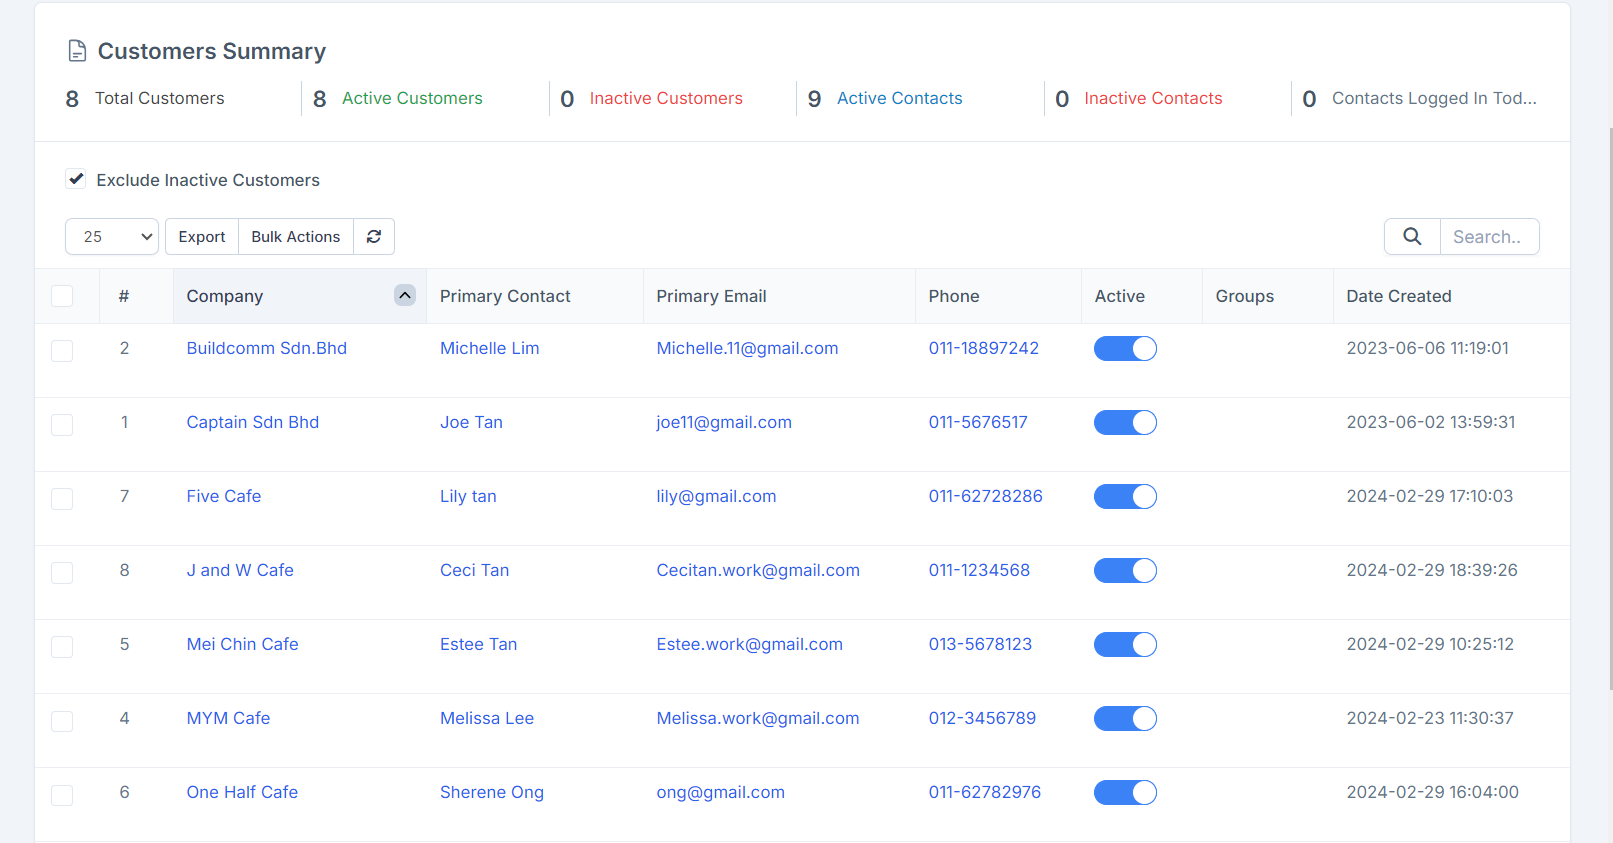This screenshot has height=843, width=1613.
Task: Click phone number 013-5678123
Action: click(980, 644)
